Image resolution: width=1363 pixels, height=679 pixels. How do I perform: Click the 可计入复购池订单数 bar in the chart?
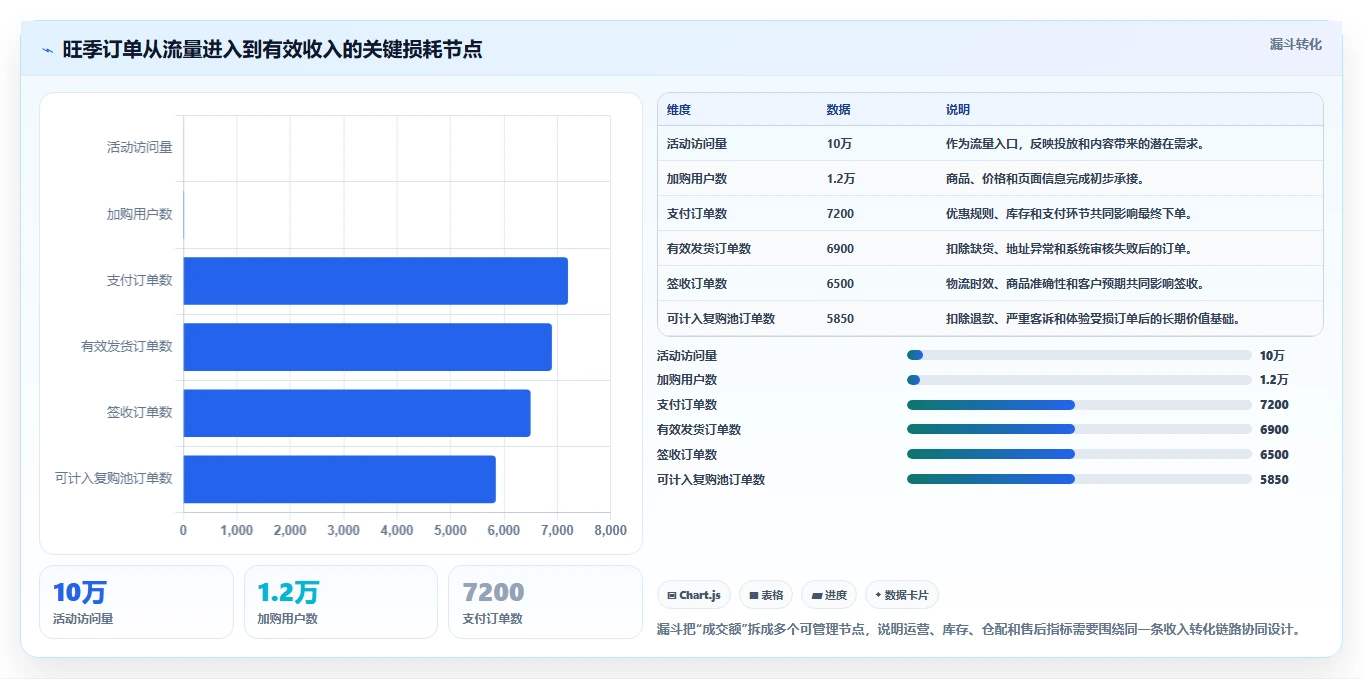point(339,479)
